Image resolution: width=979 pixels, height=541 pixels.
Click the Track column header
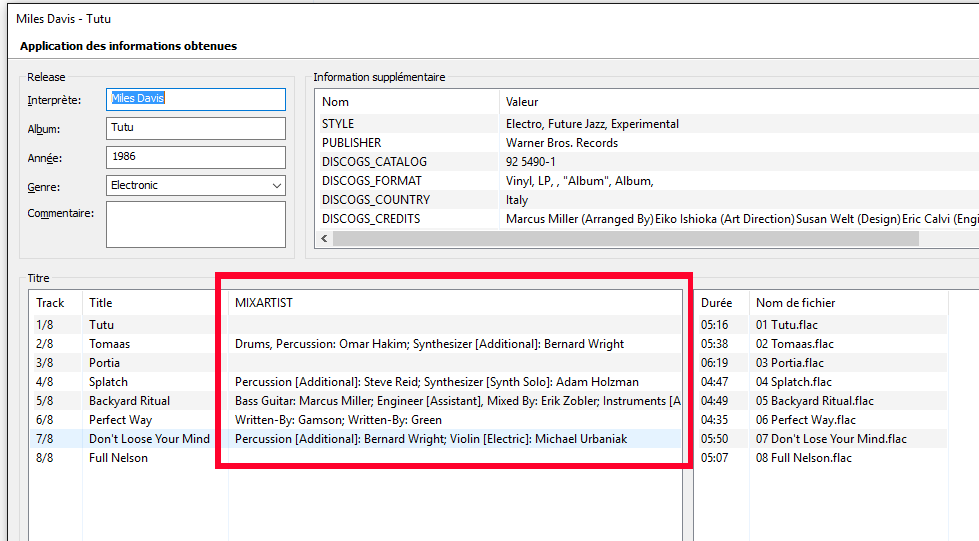(x=50, y=303)
